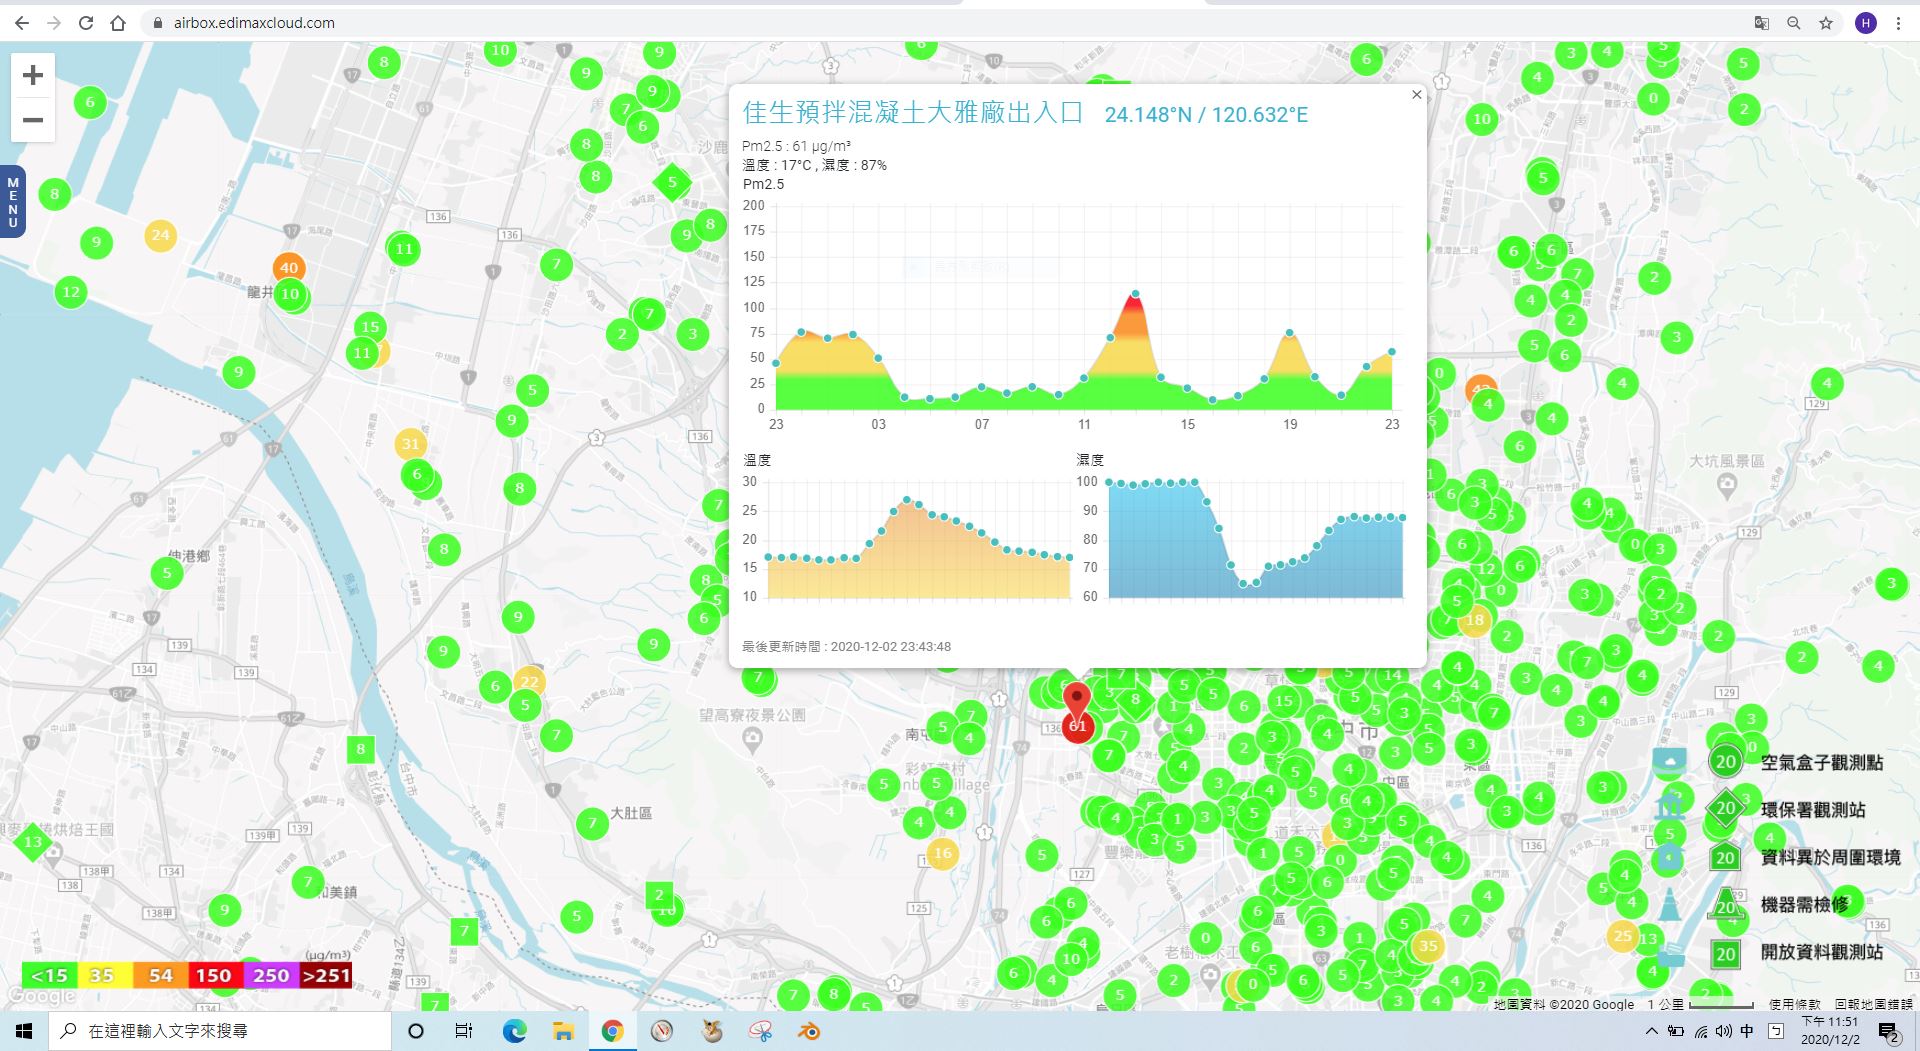Zoom in the map with plus button
The image size is (1920, 1051).
click(33, 75)
